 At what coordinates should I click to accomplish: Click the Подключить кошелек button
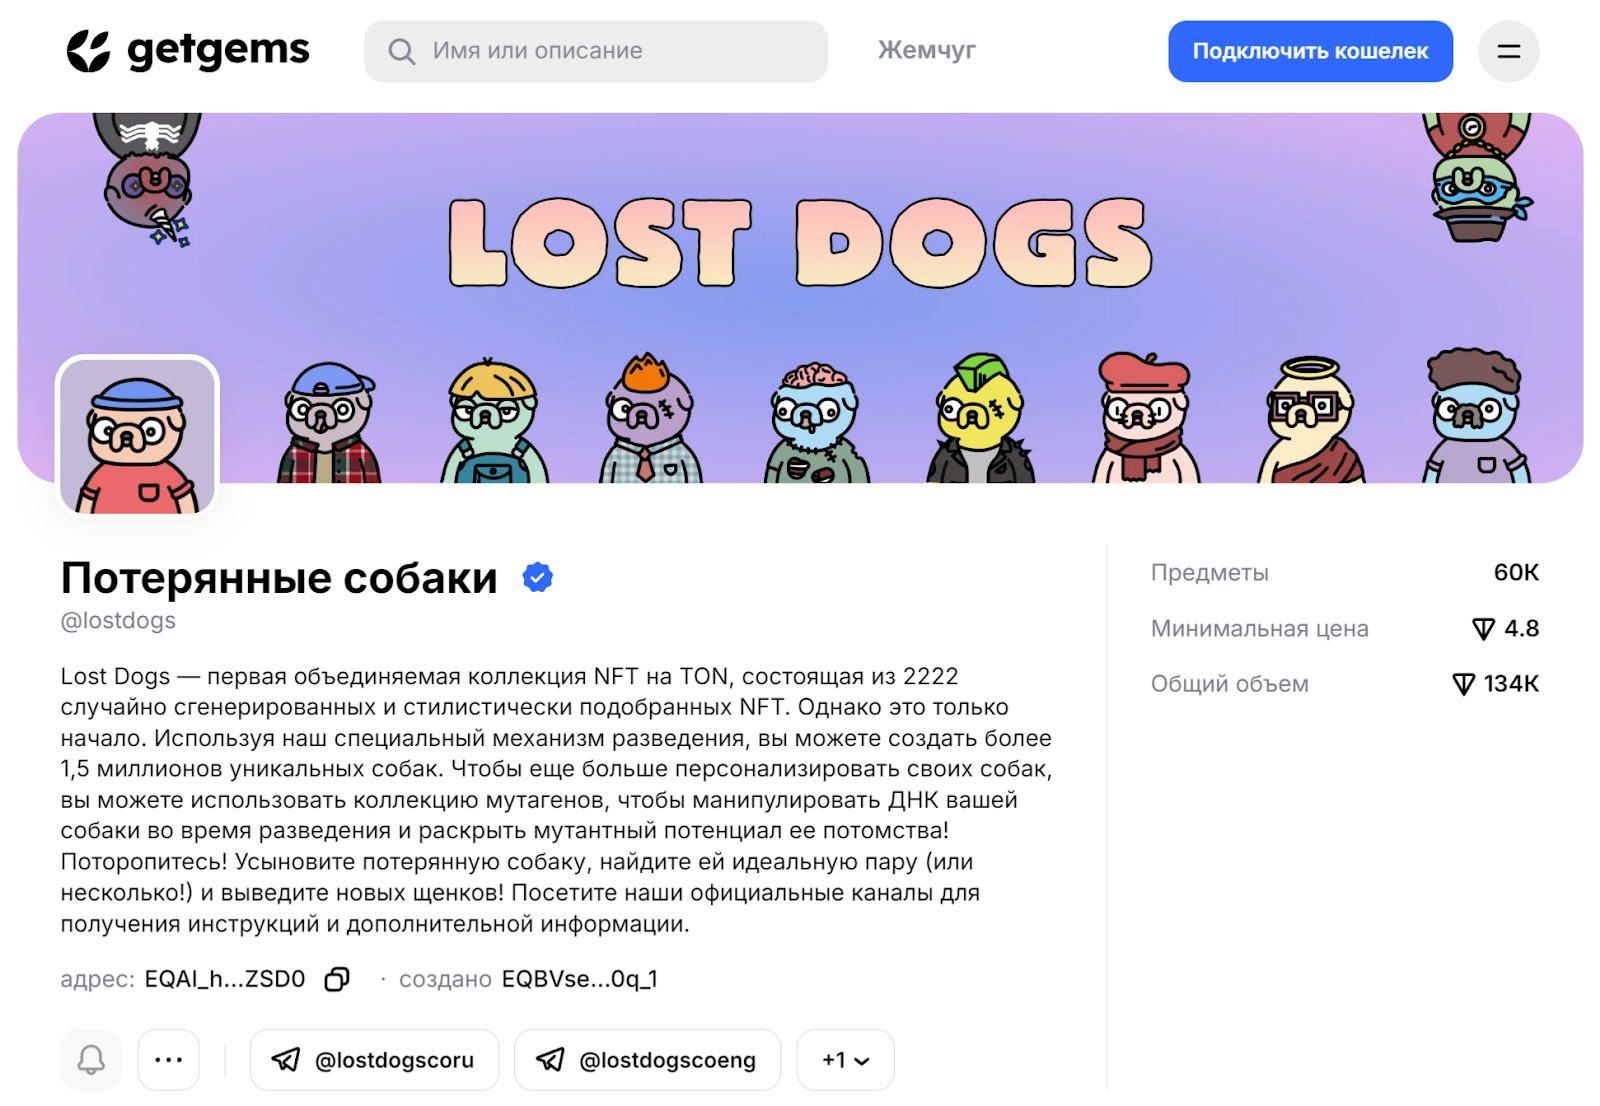tap(1310, 51)
